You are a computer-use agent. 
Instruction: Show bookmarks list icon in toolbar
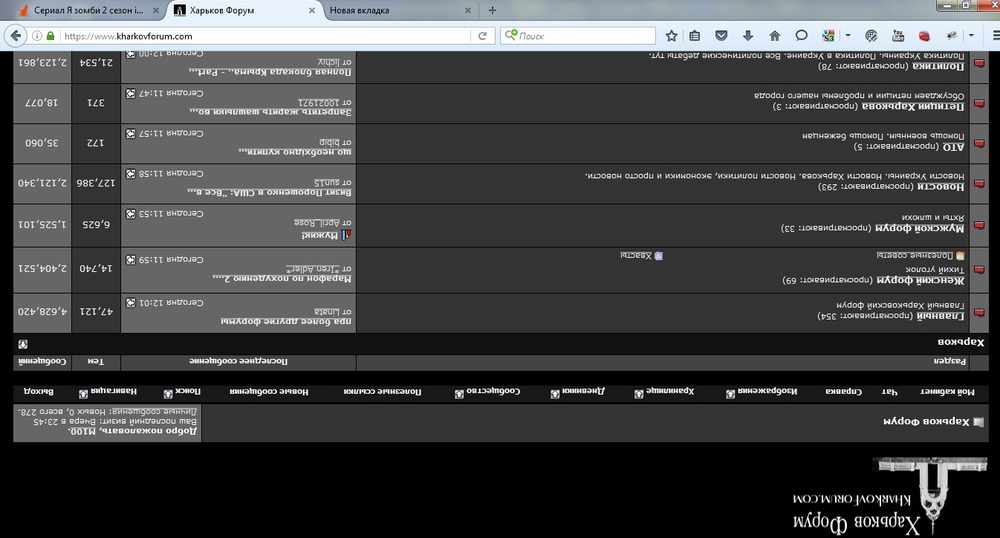(x=695, y=36)
